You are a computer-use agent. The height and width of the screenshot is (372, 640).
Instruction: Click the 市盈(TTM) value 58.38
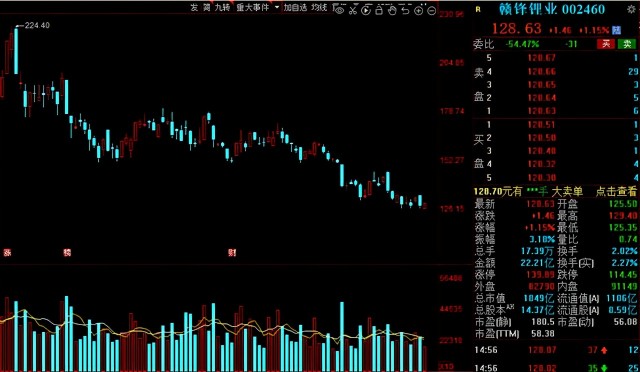(543, 334)
